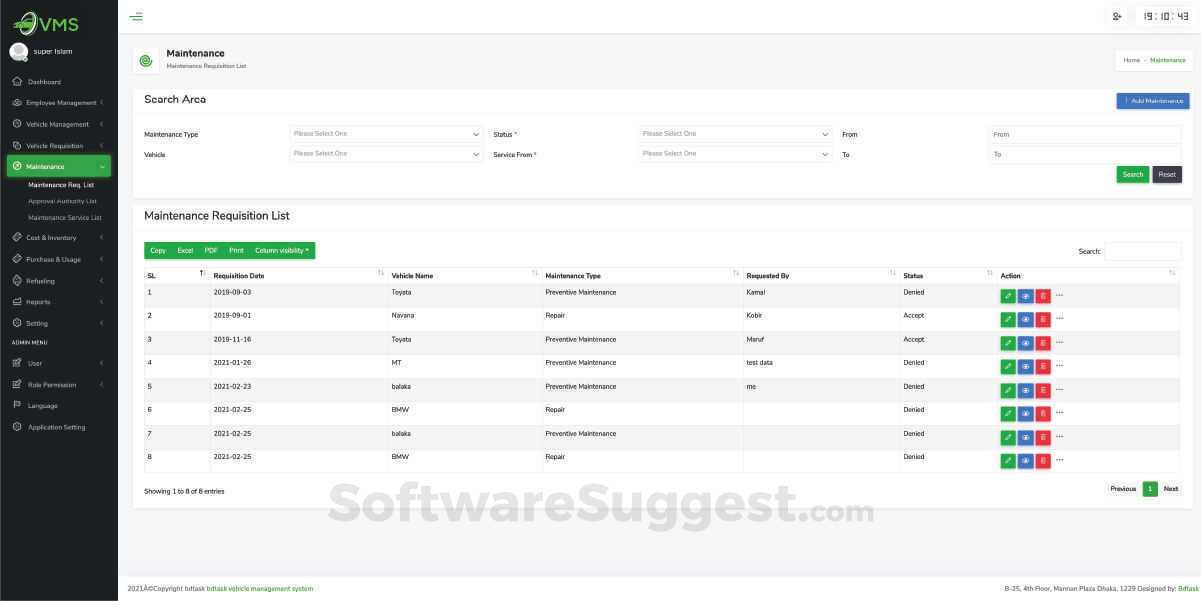Screen dimensions: 1201x601
Task: Click inside the Search input field
Action: pyautogui.click(x=1142, y=251)
